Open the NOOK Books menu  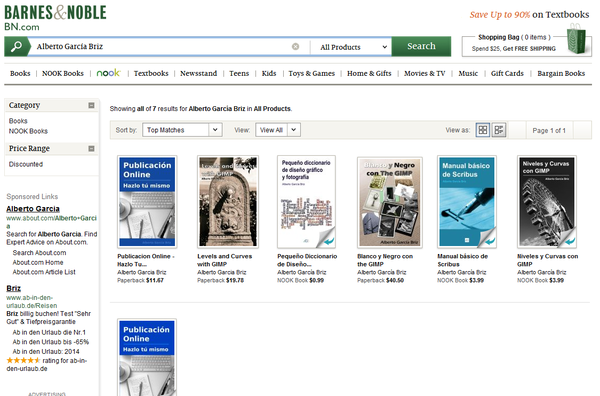pos(63,73)
